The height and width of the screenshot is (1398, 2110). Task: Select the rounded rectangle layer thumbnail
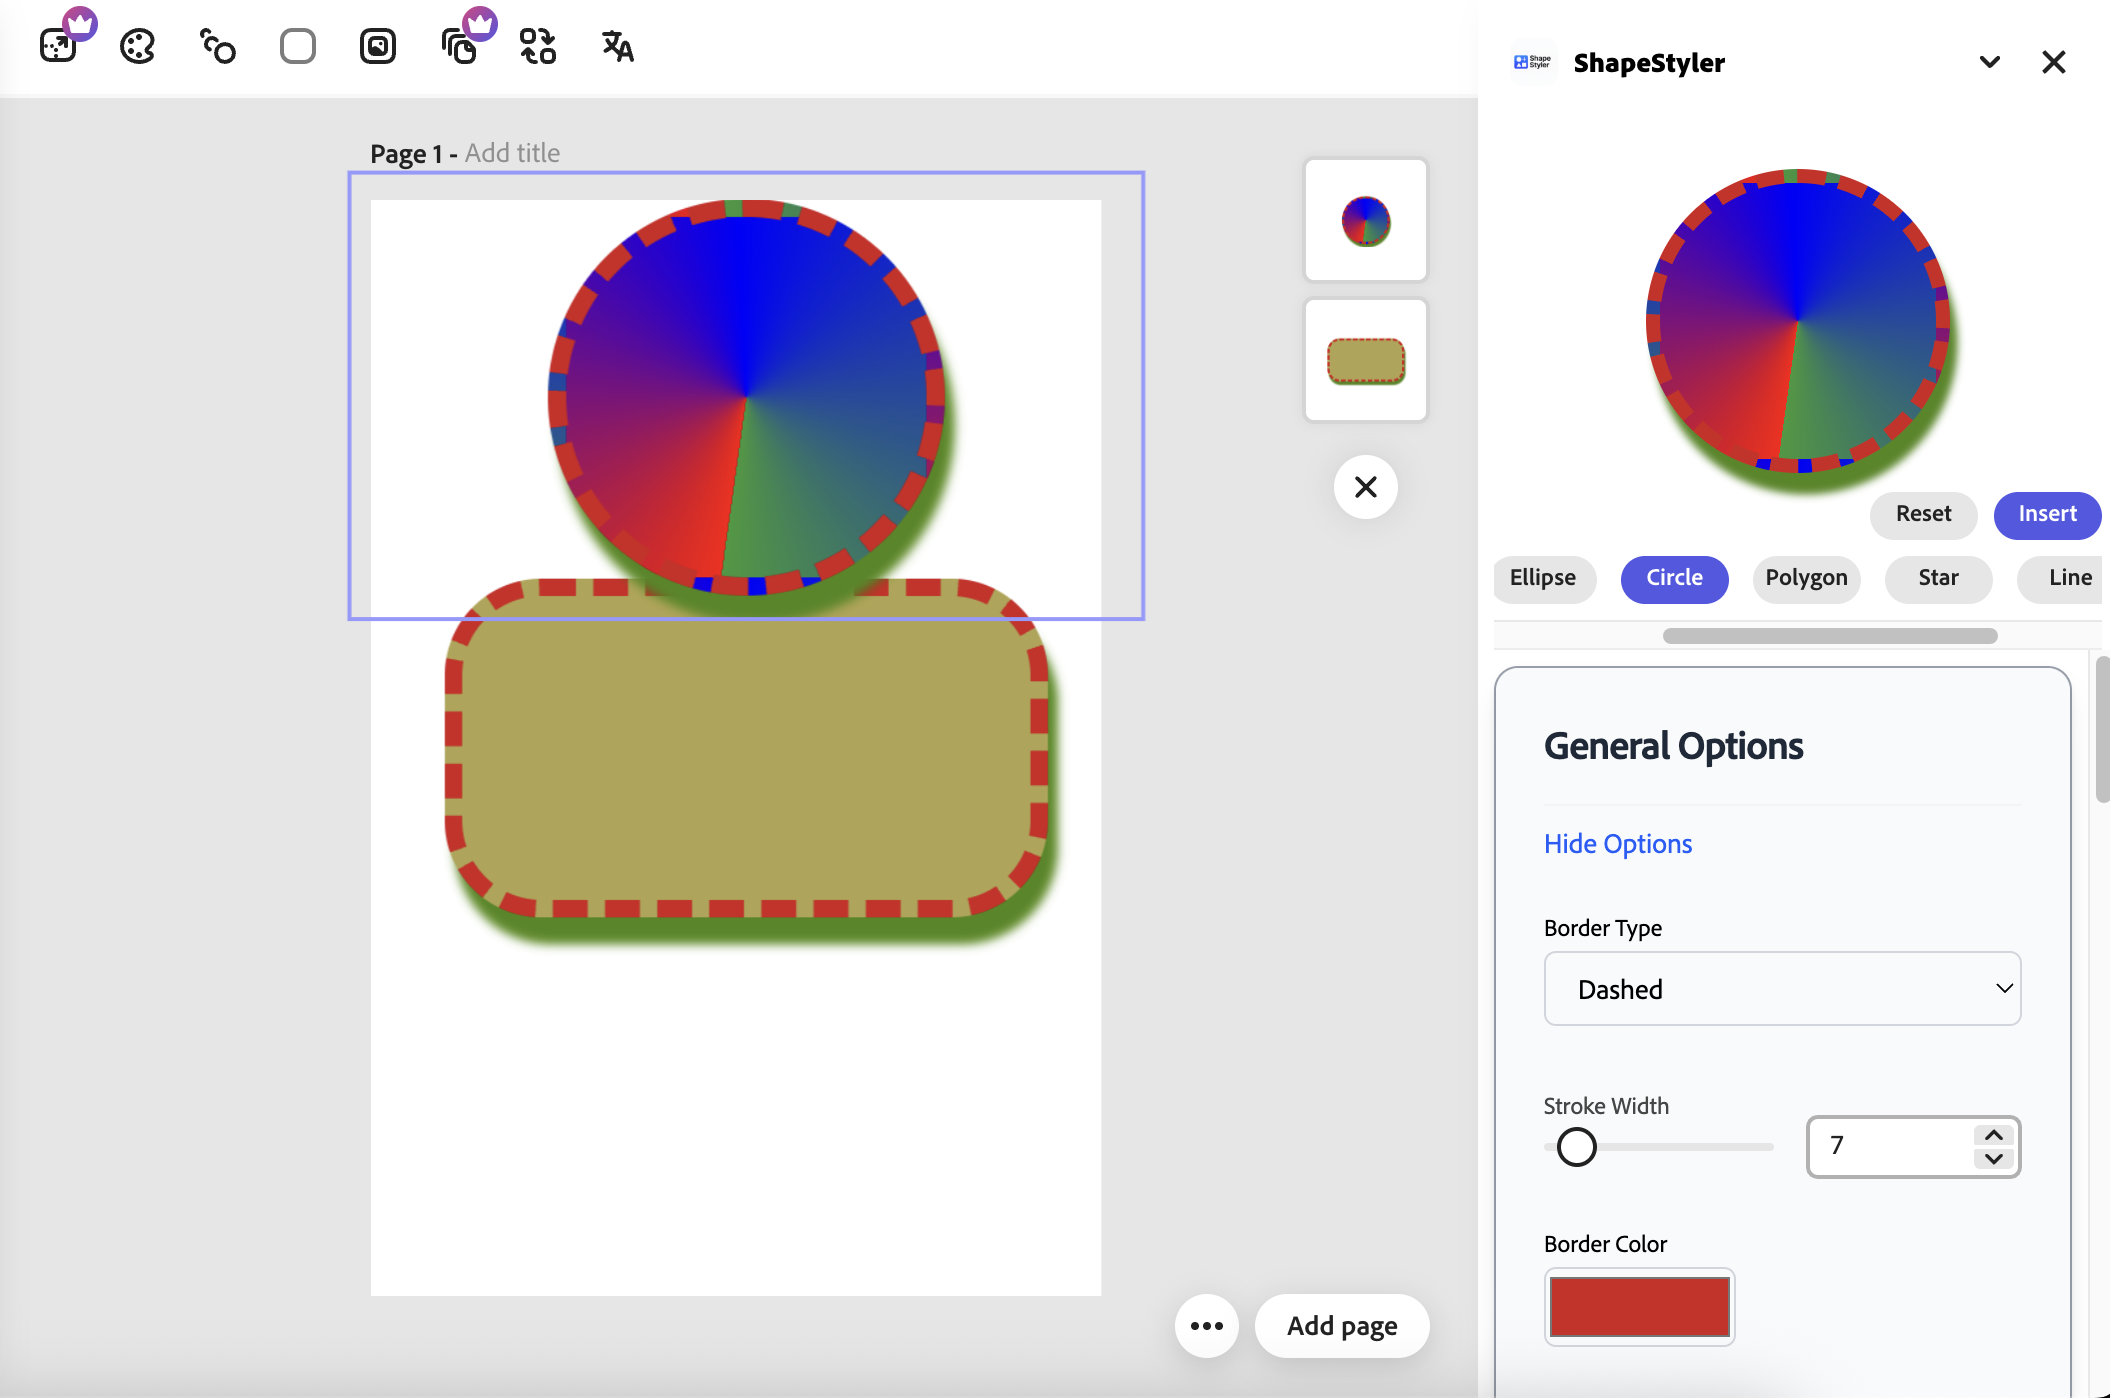(x=1366, y=361)
